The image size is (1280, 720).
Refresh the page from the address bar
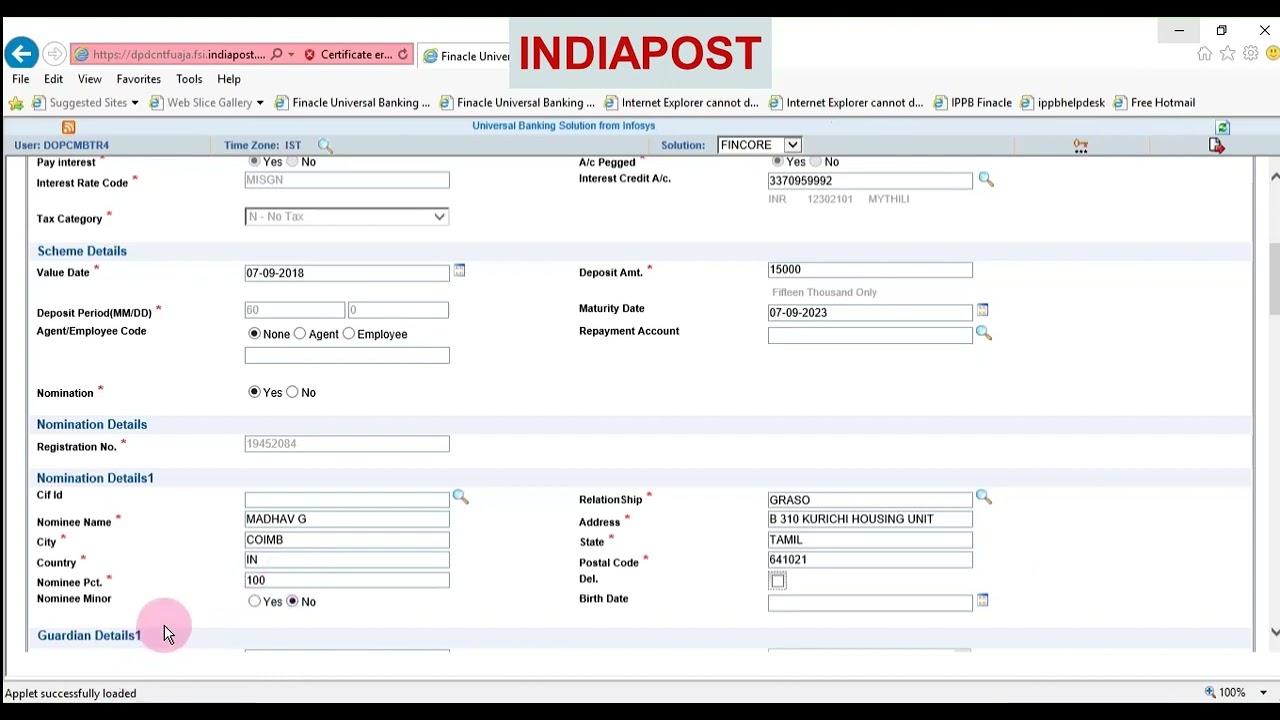tap(403, 55)
